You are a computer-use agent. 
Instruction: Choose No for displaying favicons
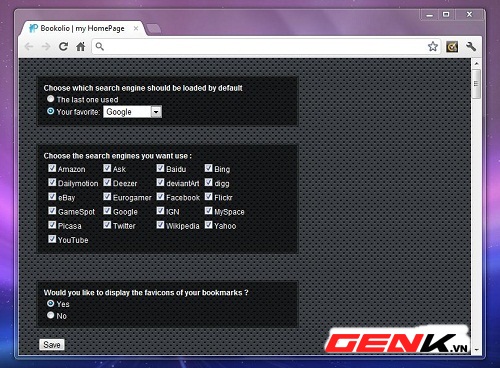click(50, 315)
